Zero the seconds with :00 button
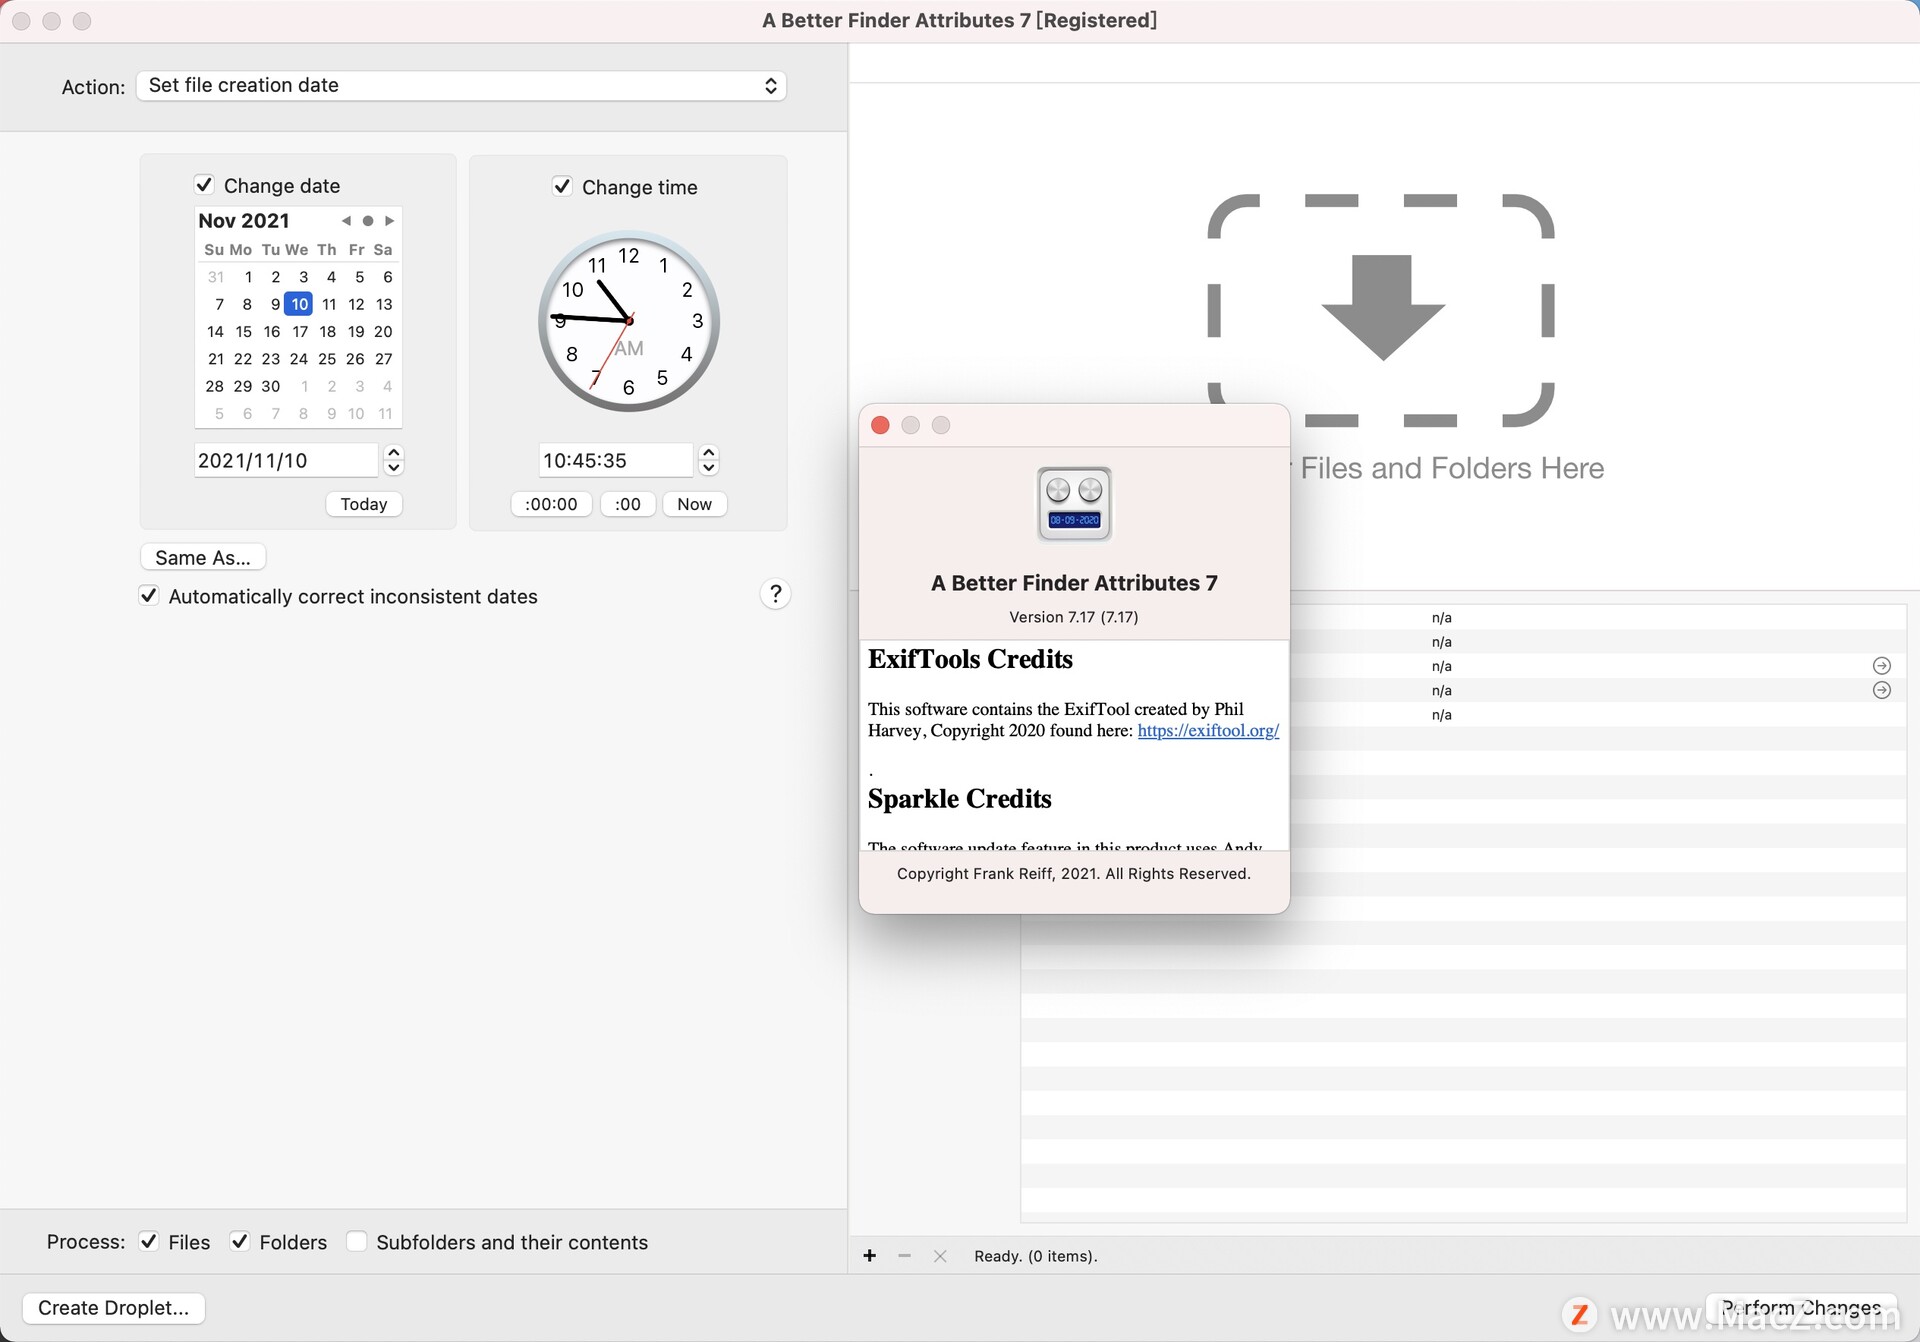1920x1342 pixels. [628, 504]
